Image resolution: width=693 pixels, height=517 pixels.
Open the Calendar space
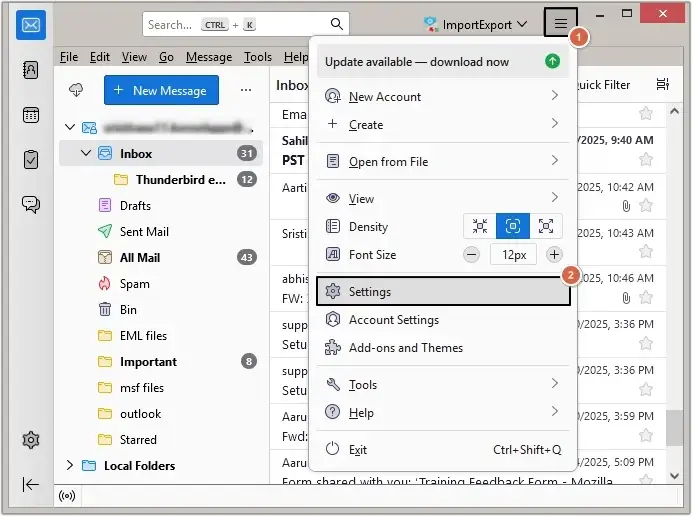click(x=30, y=115)
